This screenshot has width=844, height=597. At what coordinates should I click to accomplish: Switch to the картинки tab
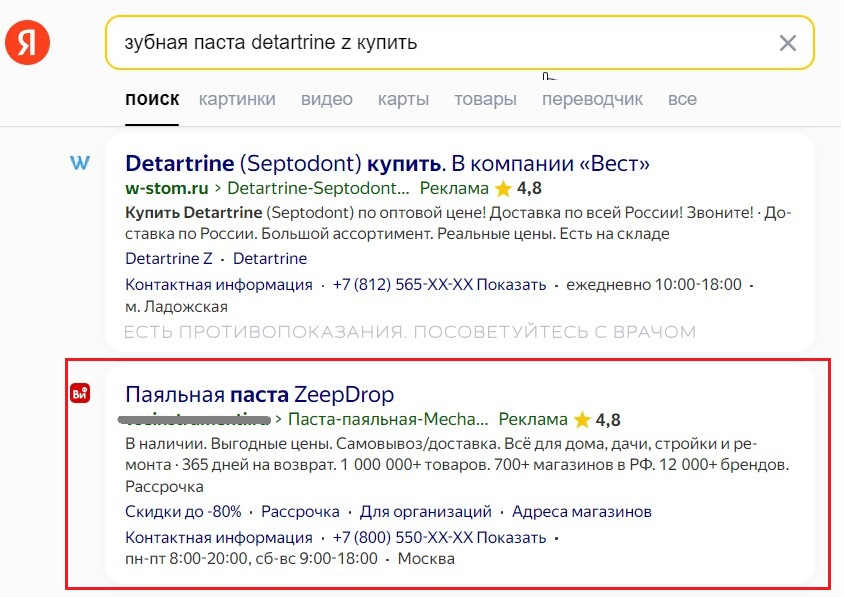coord(237,99)
